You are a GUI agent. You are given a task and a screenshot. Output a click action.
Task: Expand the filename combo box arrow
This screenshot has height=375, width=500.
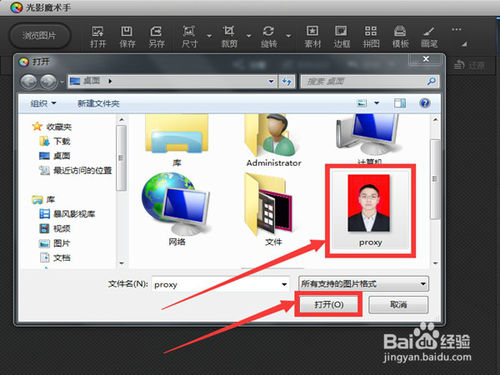pyautogui.click(x=284, y=284)
